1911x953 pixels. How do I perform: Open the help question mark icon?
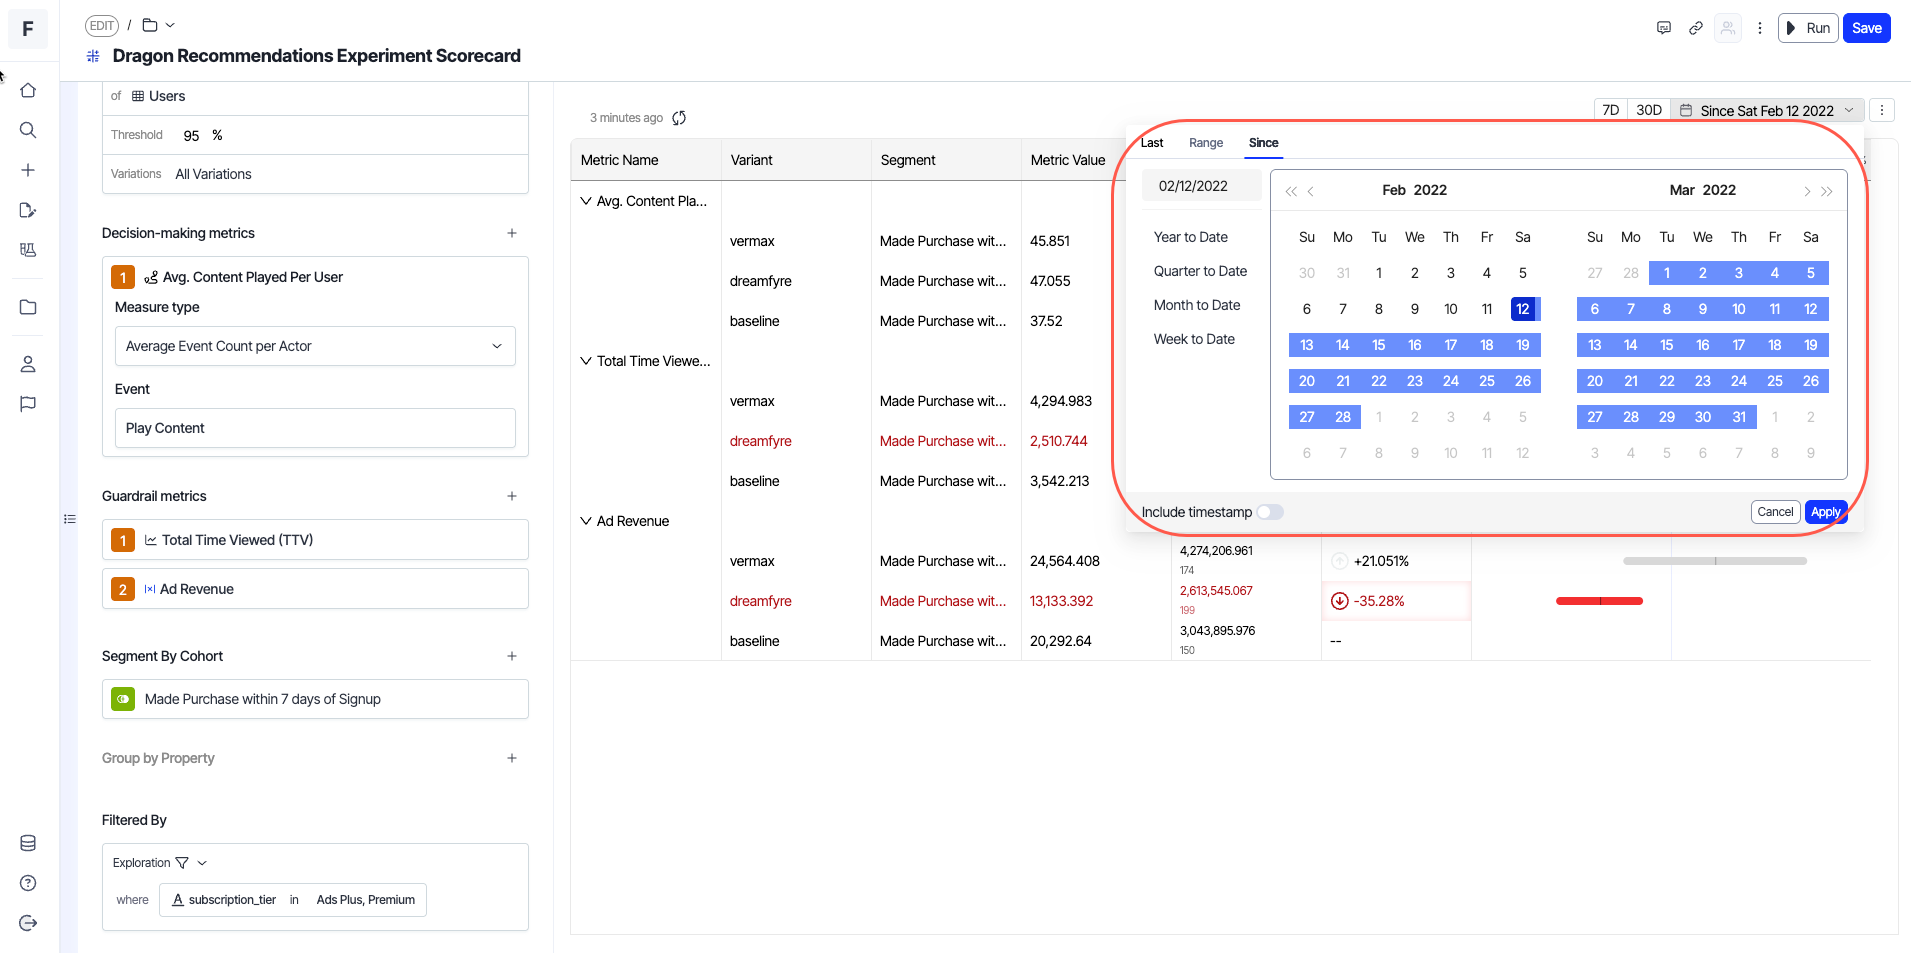pyautogui.click(x=28, y=883)
